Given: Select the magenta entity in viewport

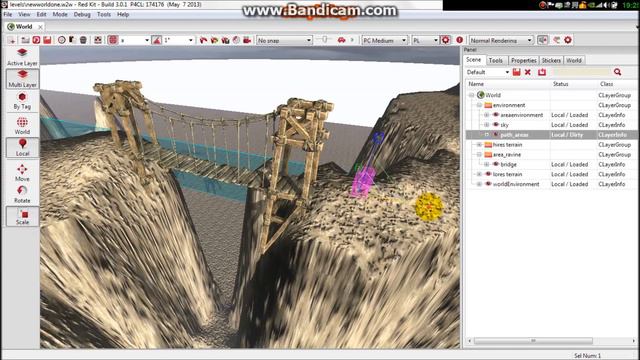Looking at the screenshot, I should click(x=363, y=182).
